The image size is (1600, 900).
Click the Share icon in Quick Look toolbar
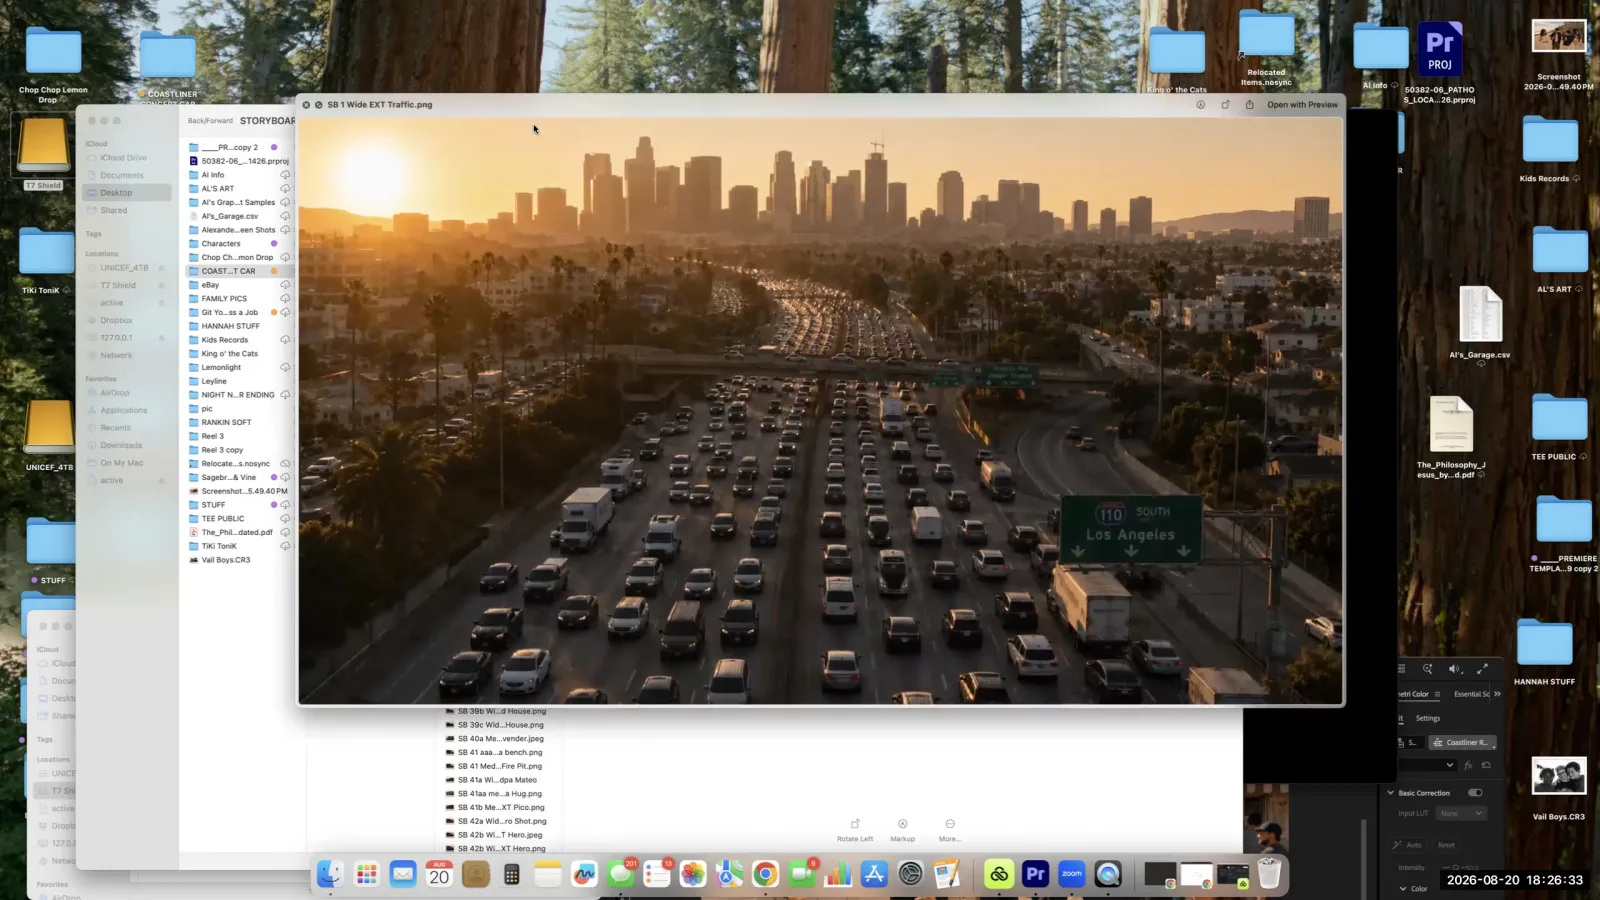tap(1249, 104)
